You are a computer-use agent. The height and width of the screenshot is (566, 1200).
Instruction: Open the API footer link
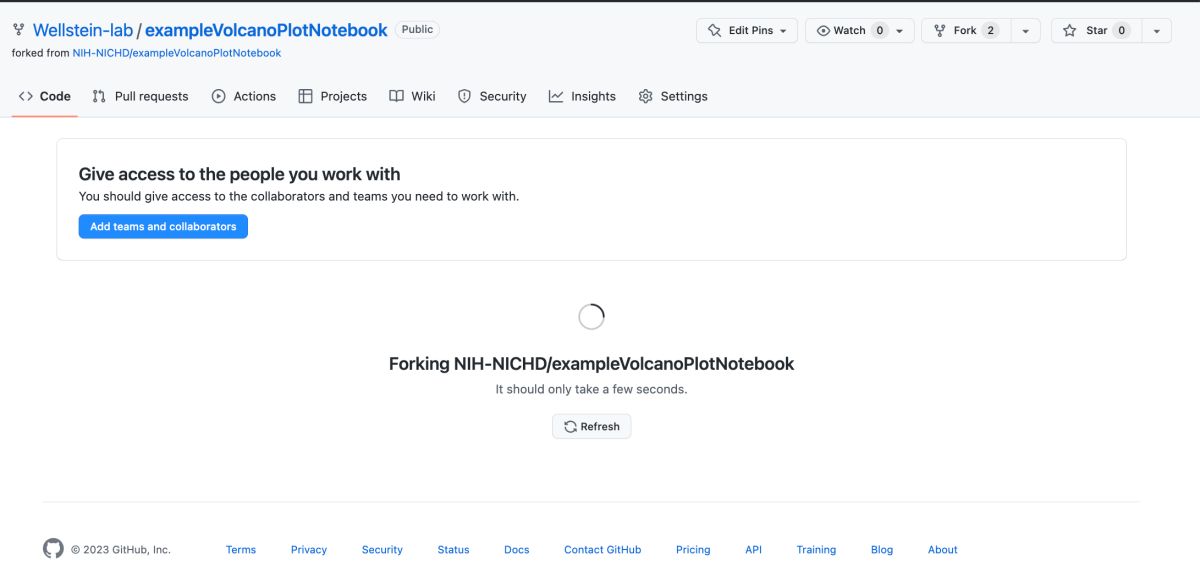pos(754,550)
